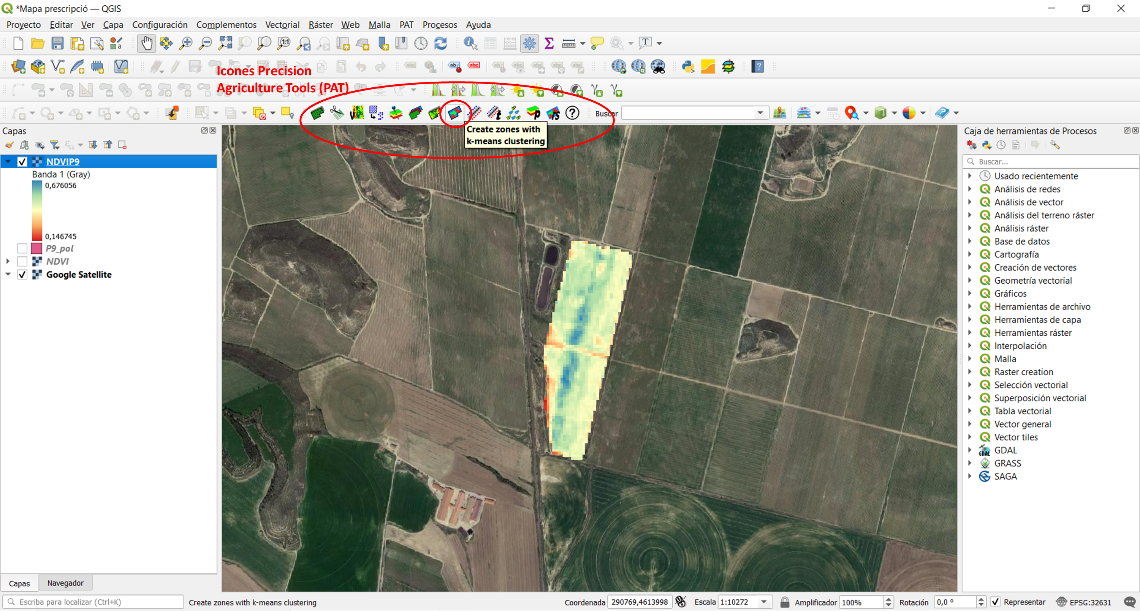
Task: Open the statistical summary Sigma icon
Action: pos(549,44)
